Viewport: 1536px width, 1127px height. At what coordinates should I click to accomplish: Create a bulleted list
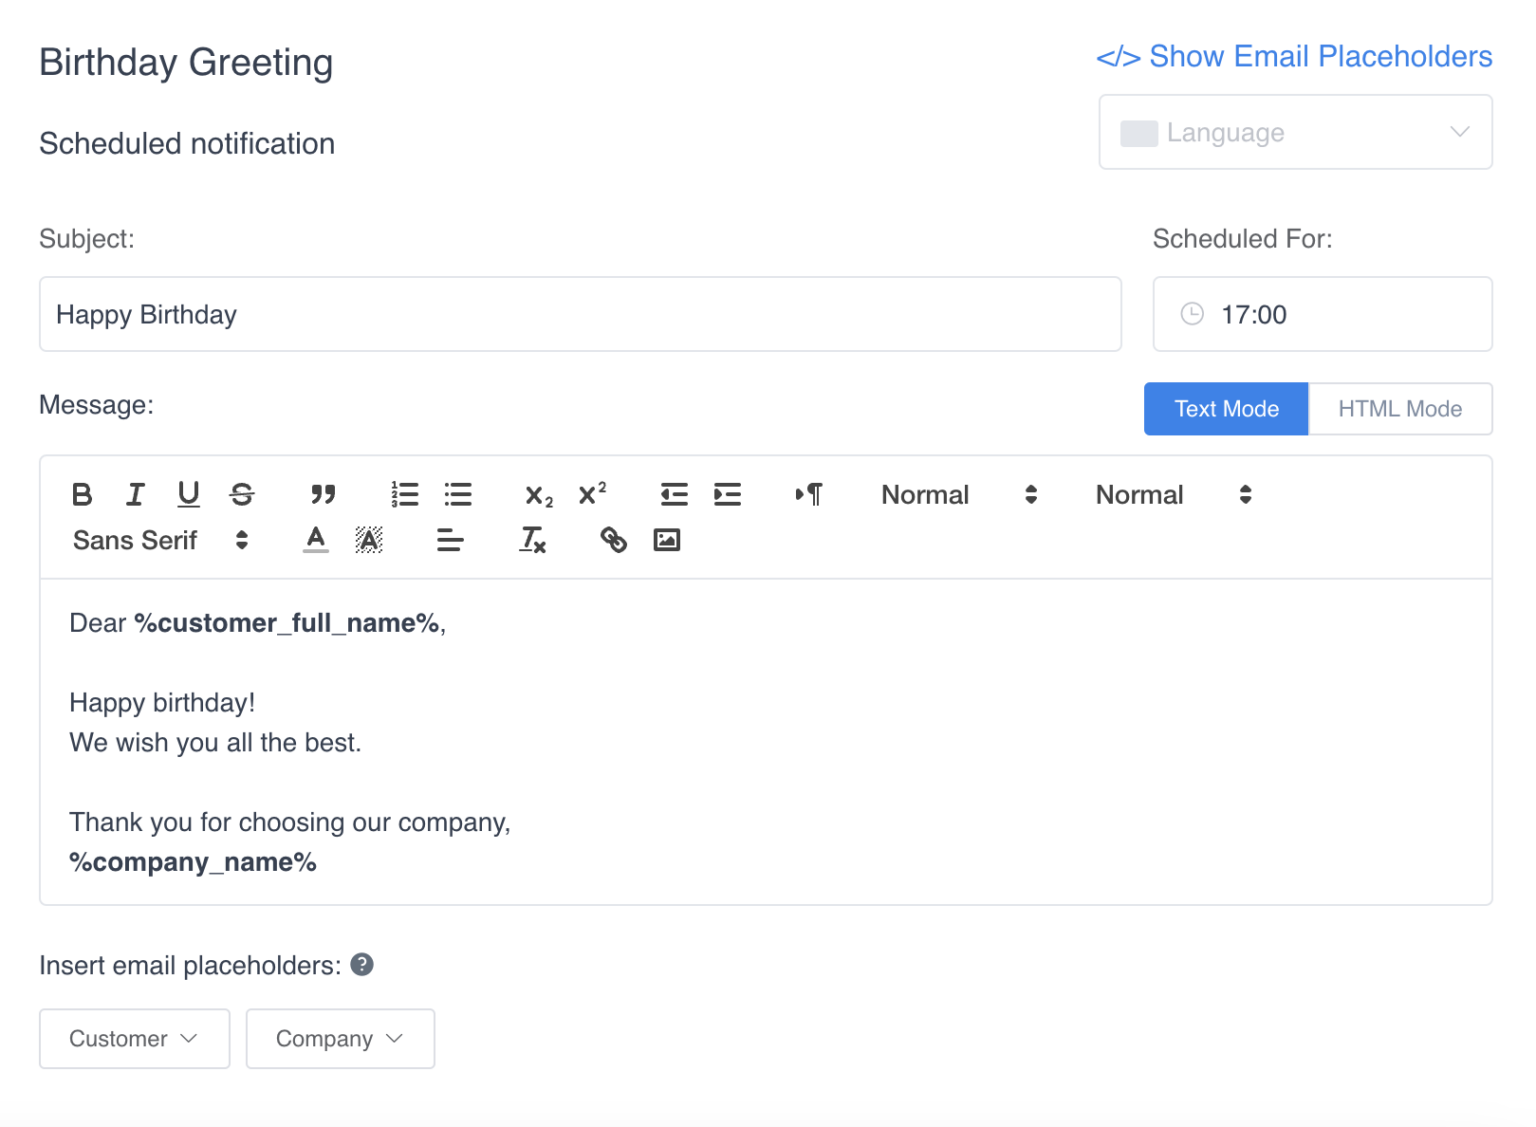pyautogui.click(x=458, y=494)
